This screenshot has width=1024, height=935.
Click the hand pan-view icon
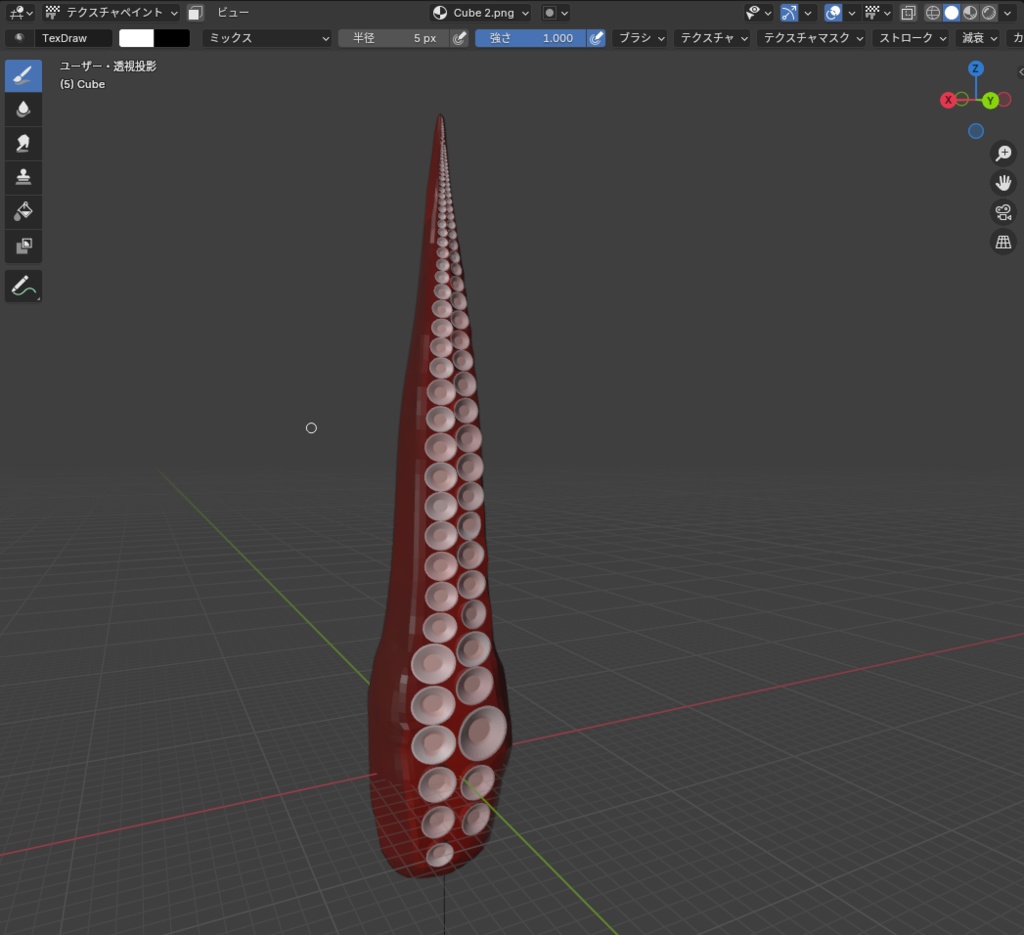(1003, 182)
